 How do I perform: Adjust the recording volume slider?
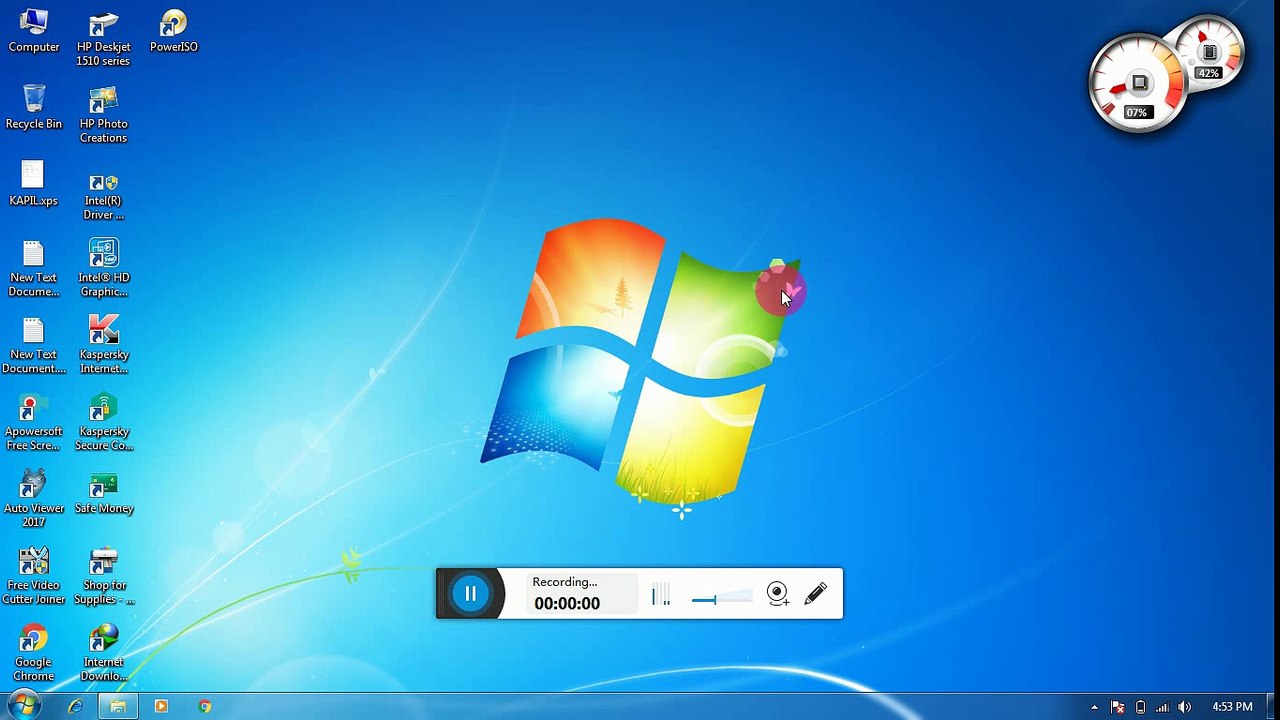point(721,598)
